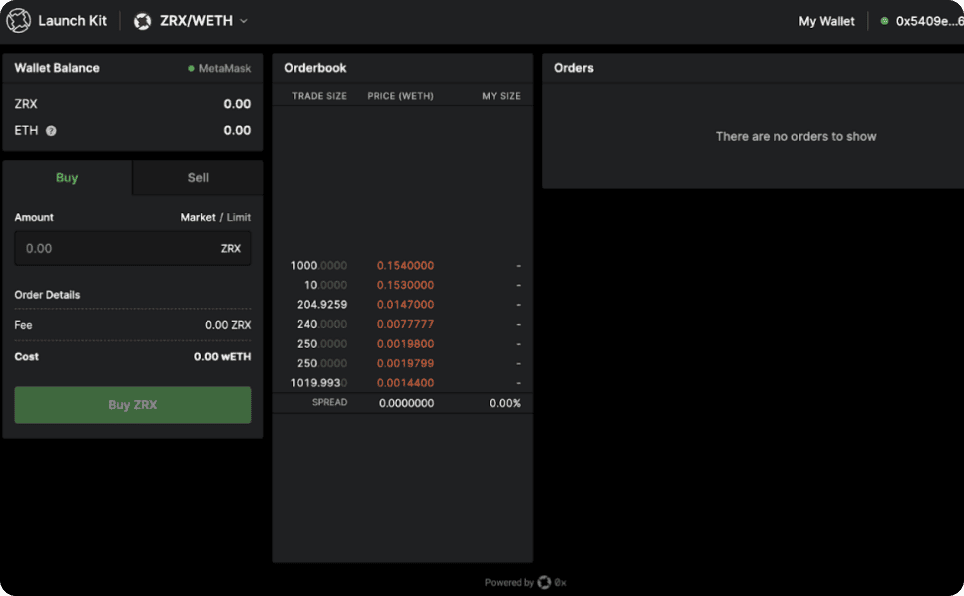
Task: Open the My Wallet link
Action: coord(826,21)
